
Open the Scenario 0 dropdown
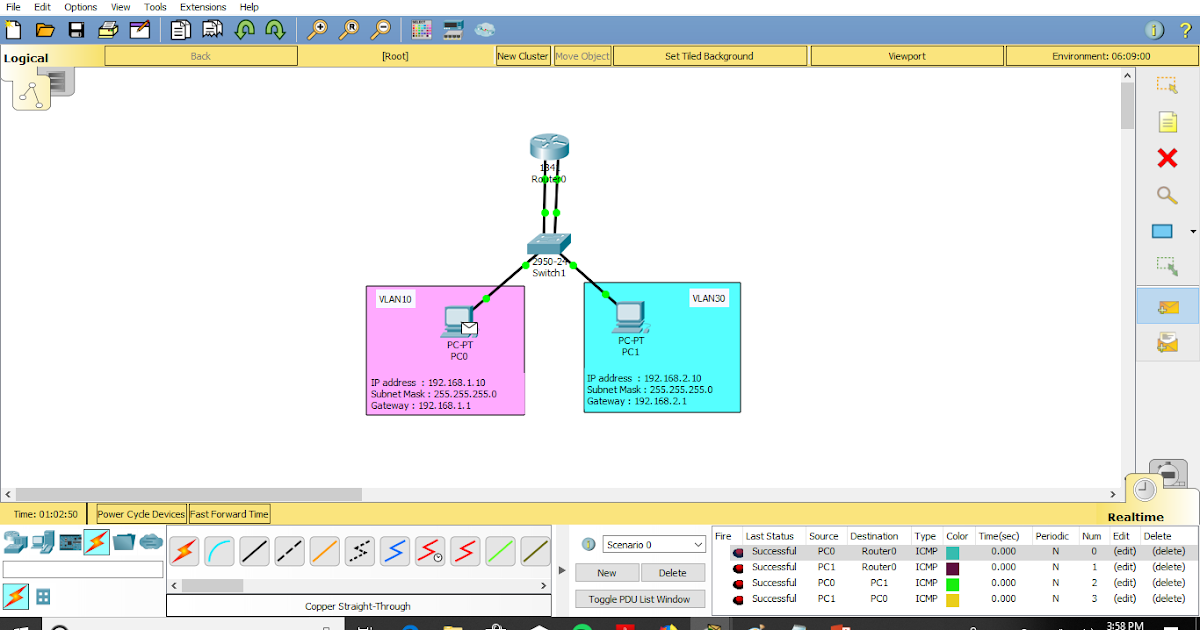click(653, 543)
